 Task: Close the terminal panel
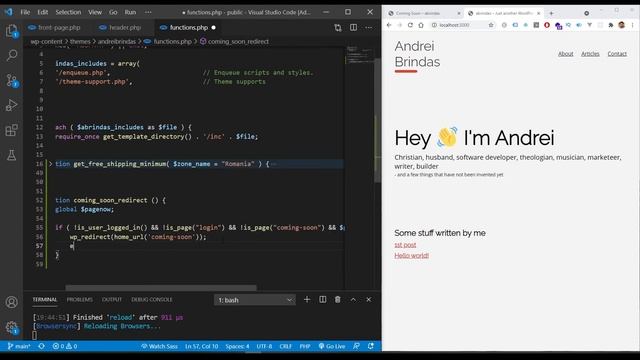pyautogui.click(x=369, y=300)
